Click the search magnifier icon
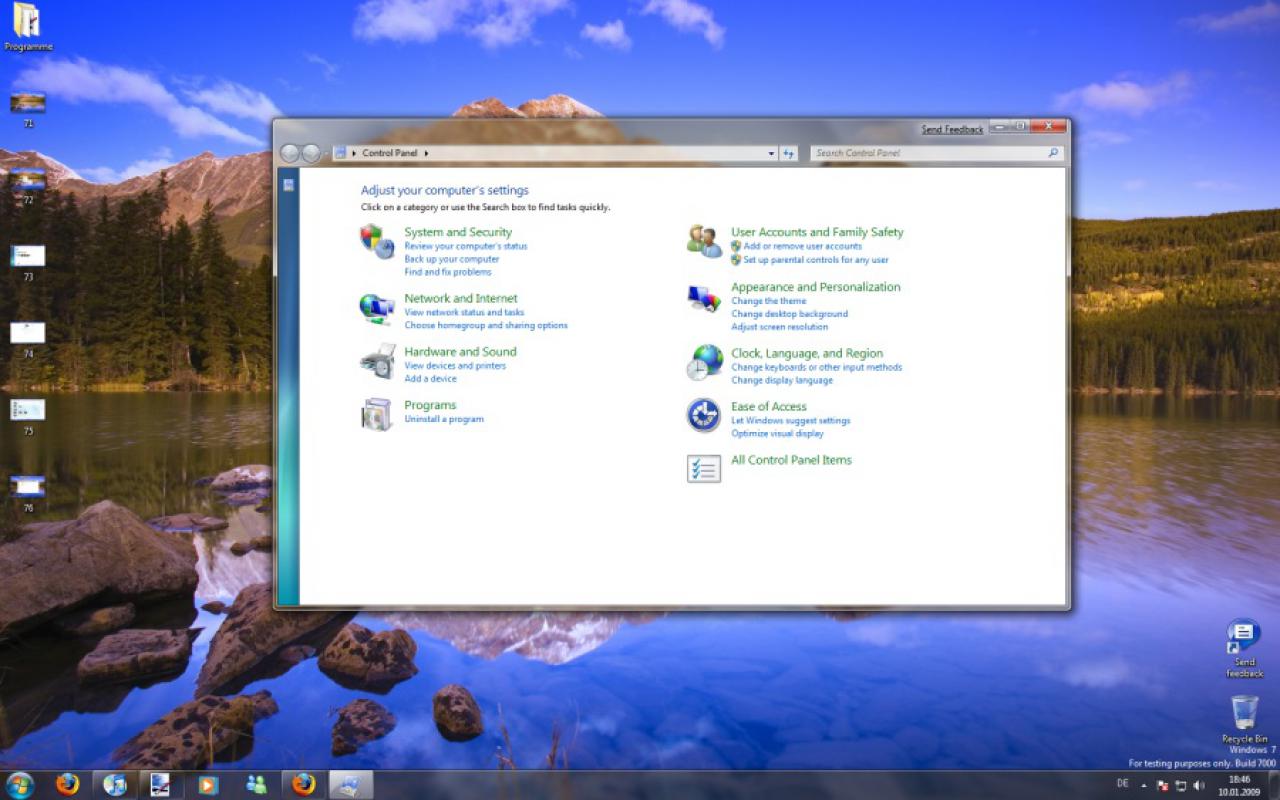 pyautogui.click(x=1053, y=153)
